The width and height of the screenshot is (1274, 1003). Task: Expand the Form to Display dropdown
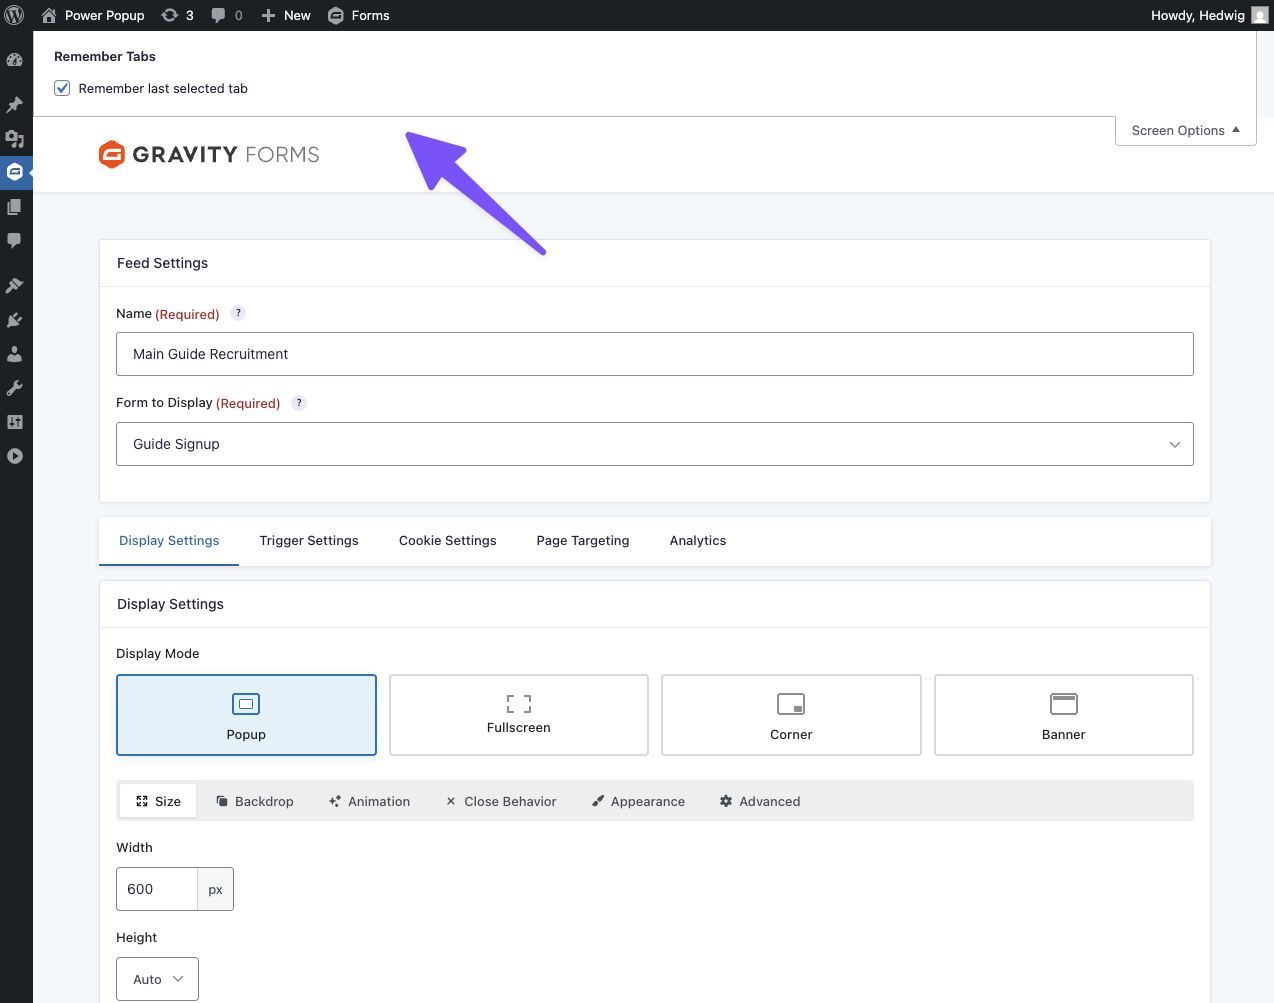(655, 444)
